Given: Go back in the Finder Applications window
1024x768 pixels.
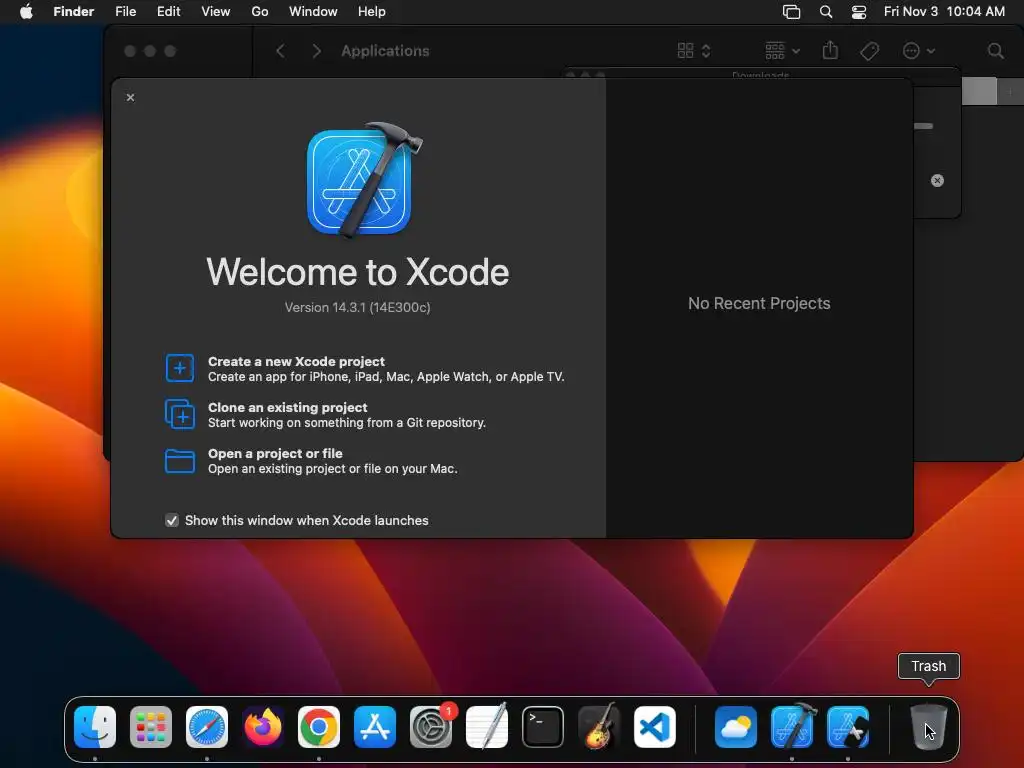Looking at the screenshot, I should click(x=280, y=51).
